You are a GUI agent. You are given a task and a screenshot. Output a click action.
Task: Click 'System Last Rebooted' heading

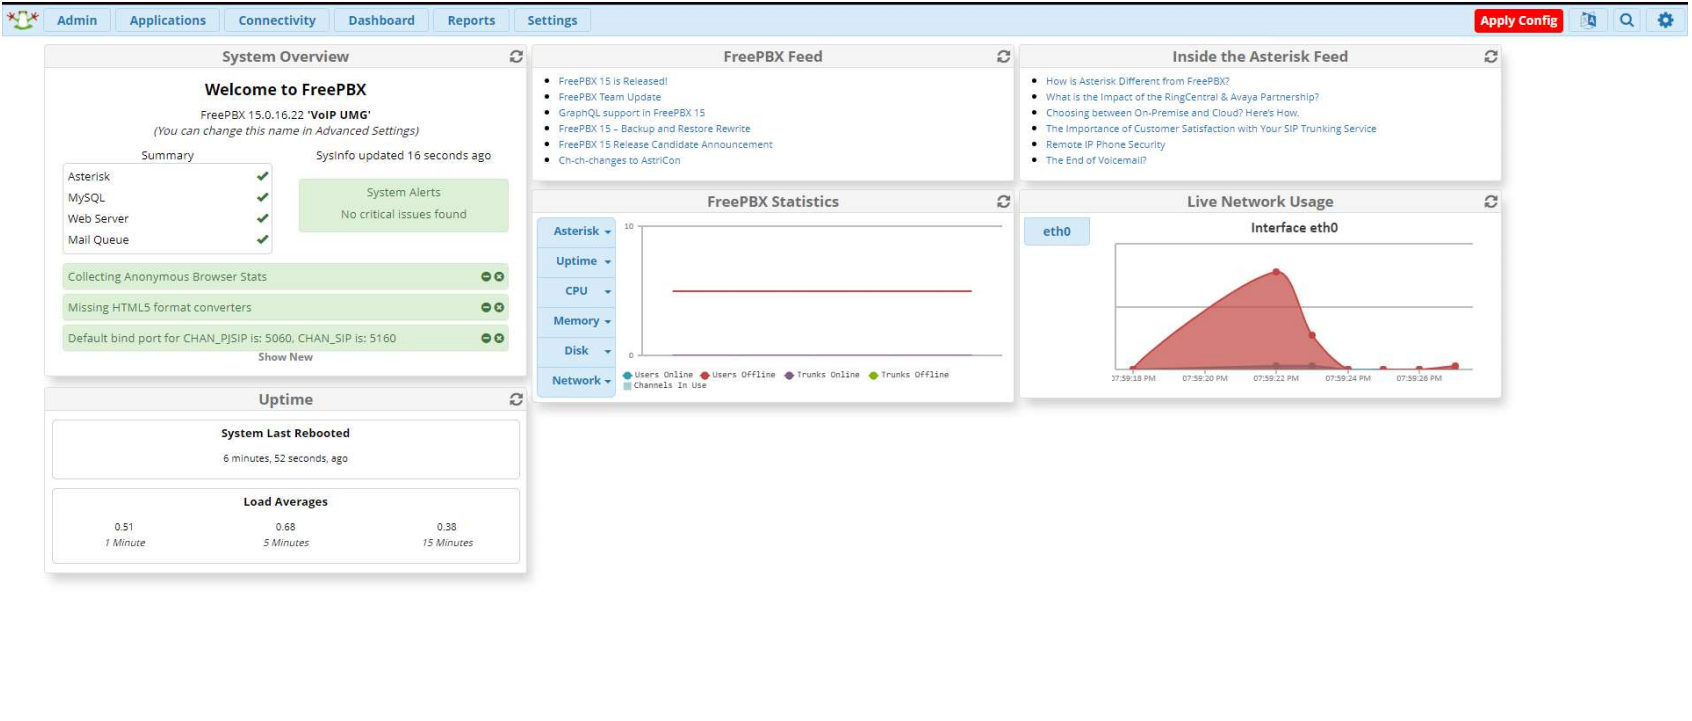[285, 433]
